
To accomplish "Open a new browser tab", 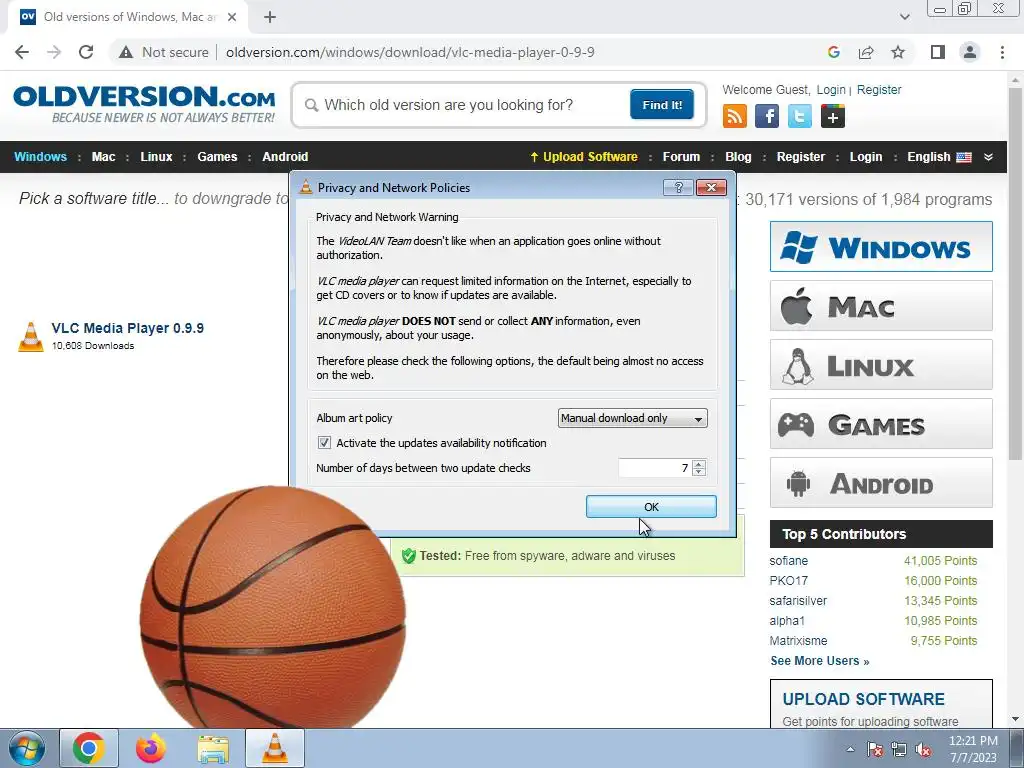I will coord(270,17).
